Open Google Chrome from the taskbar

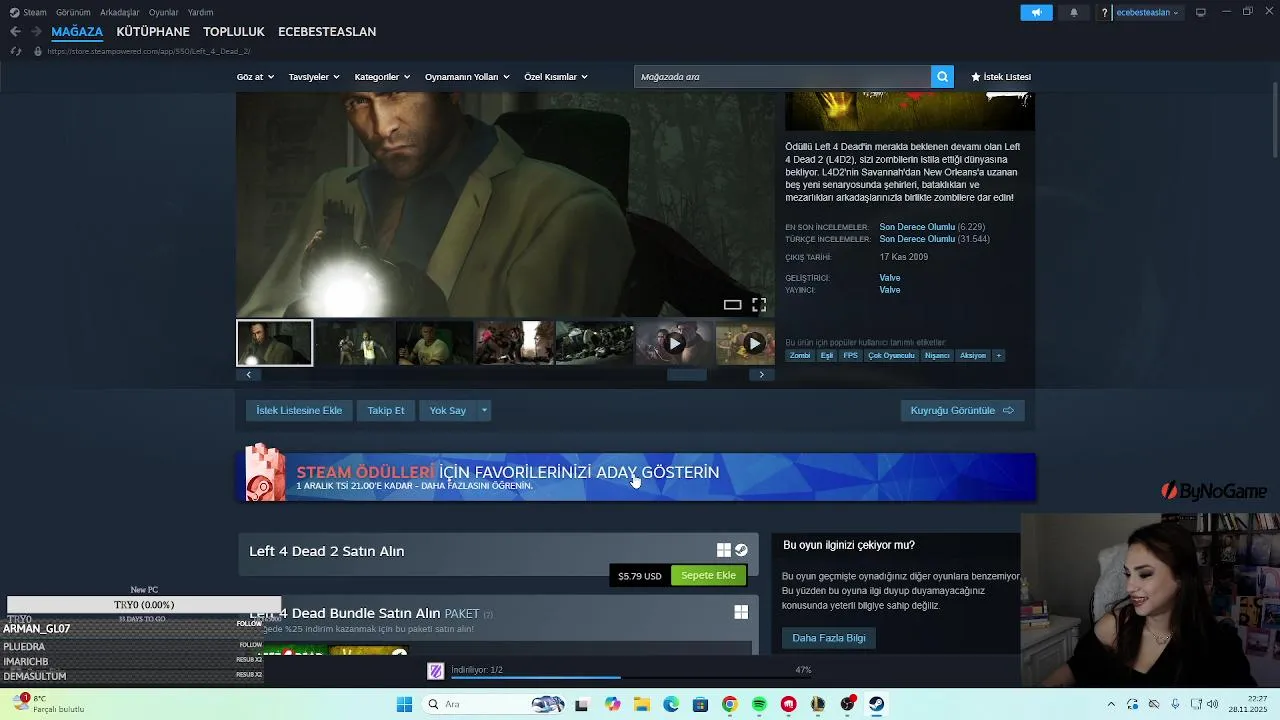[730, 704]
